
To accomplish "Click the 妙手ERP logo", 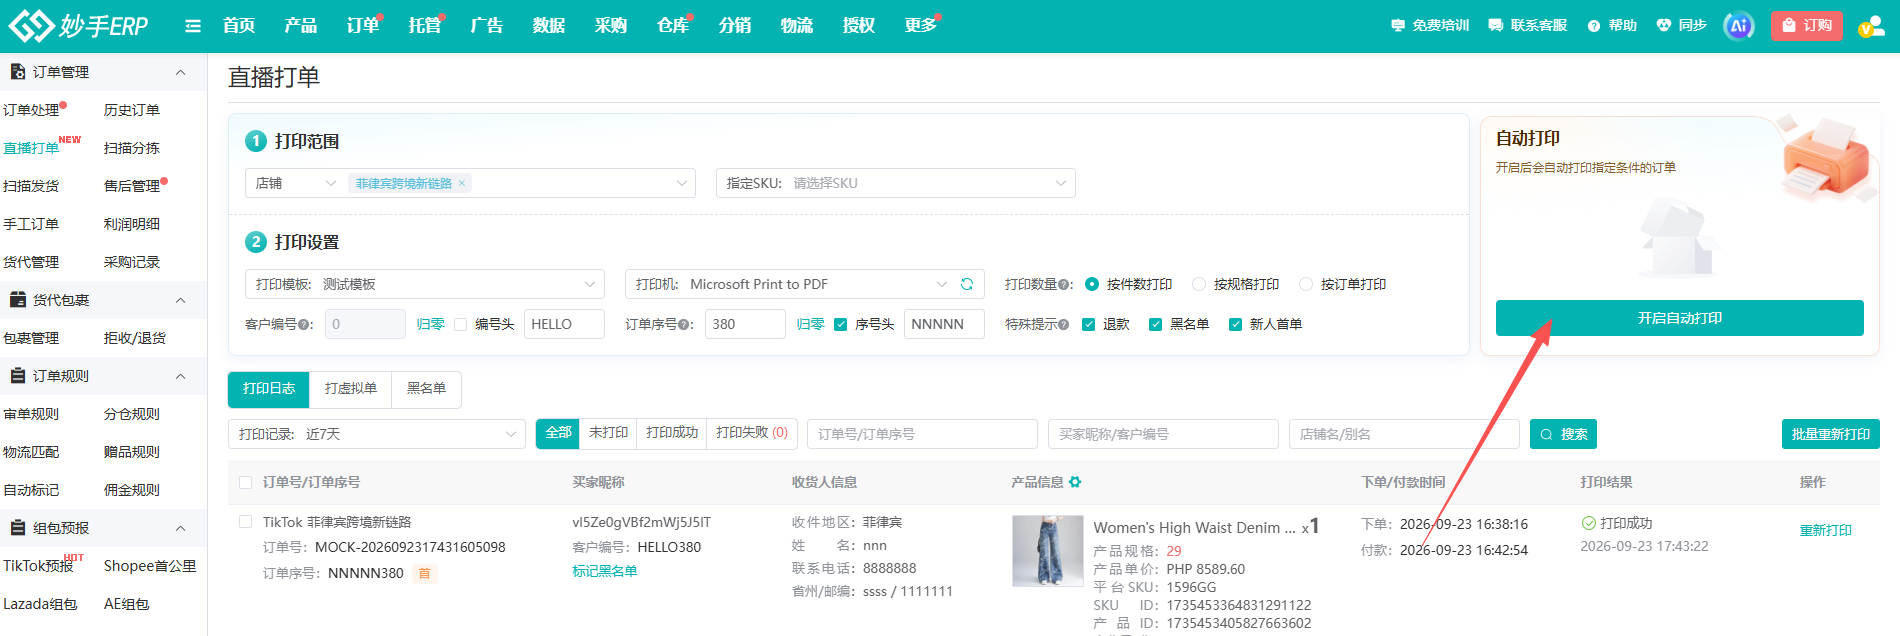I will 78,26.
